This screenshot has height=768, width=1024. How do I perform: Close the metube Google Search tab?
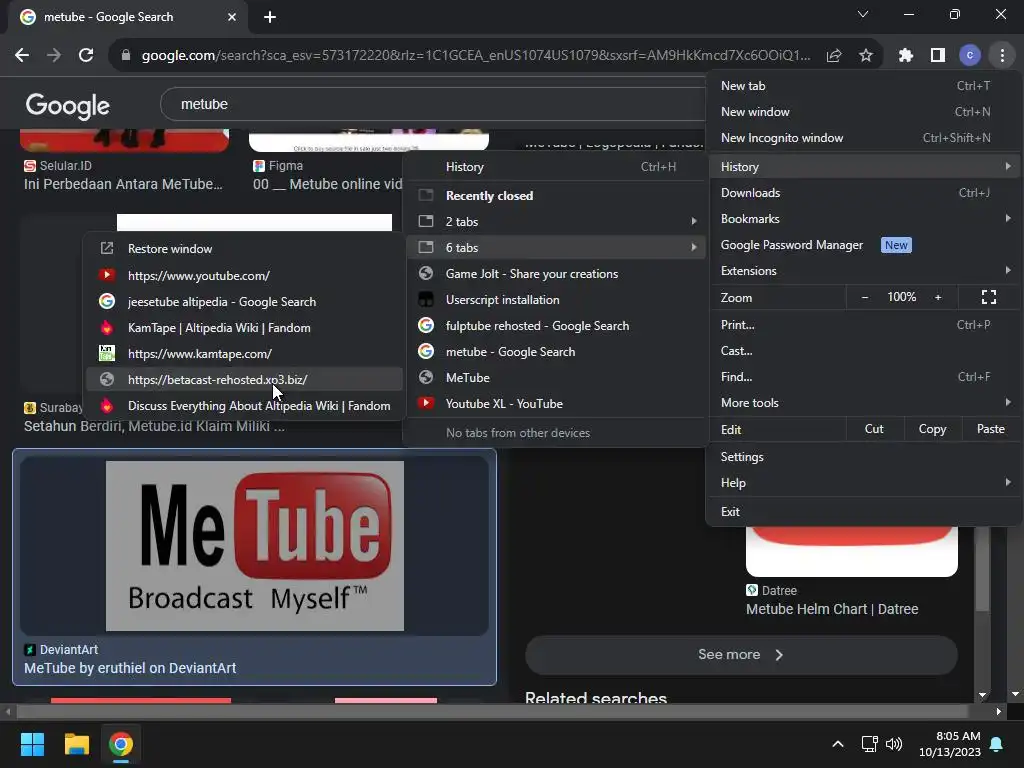click(x=232, y=17)
